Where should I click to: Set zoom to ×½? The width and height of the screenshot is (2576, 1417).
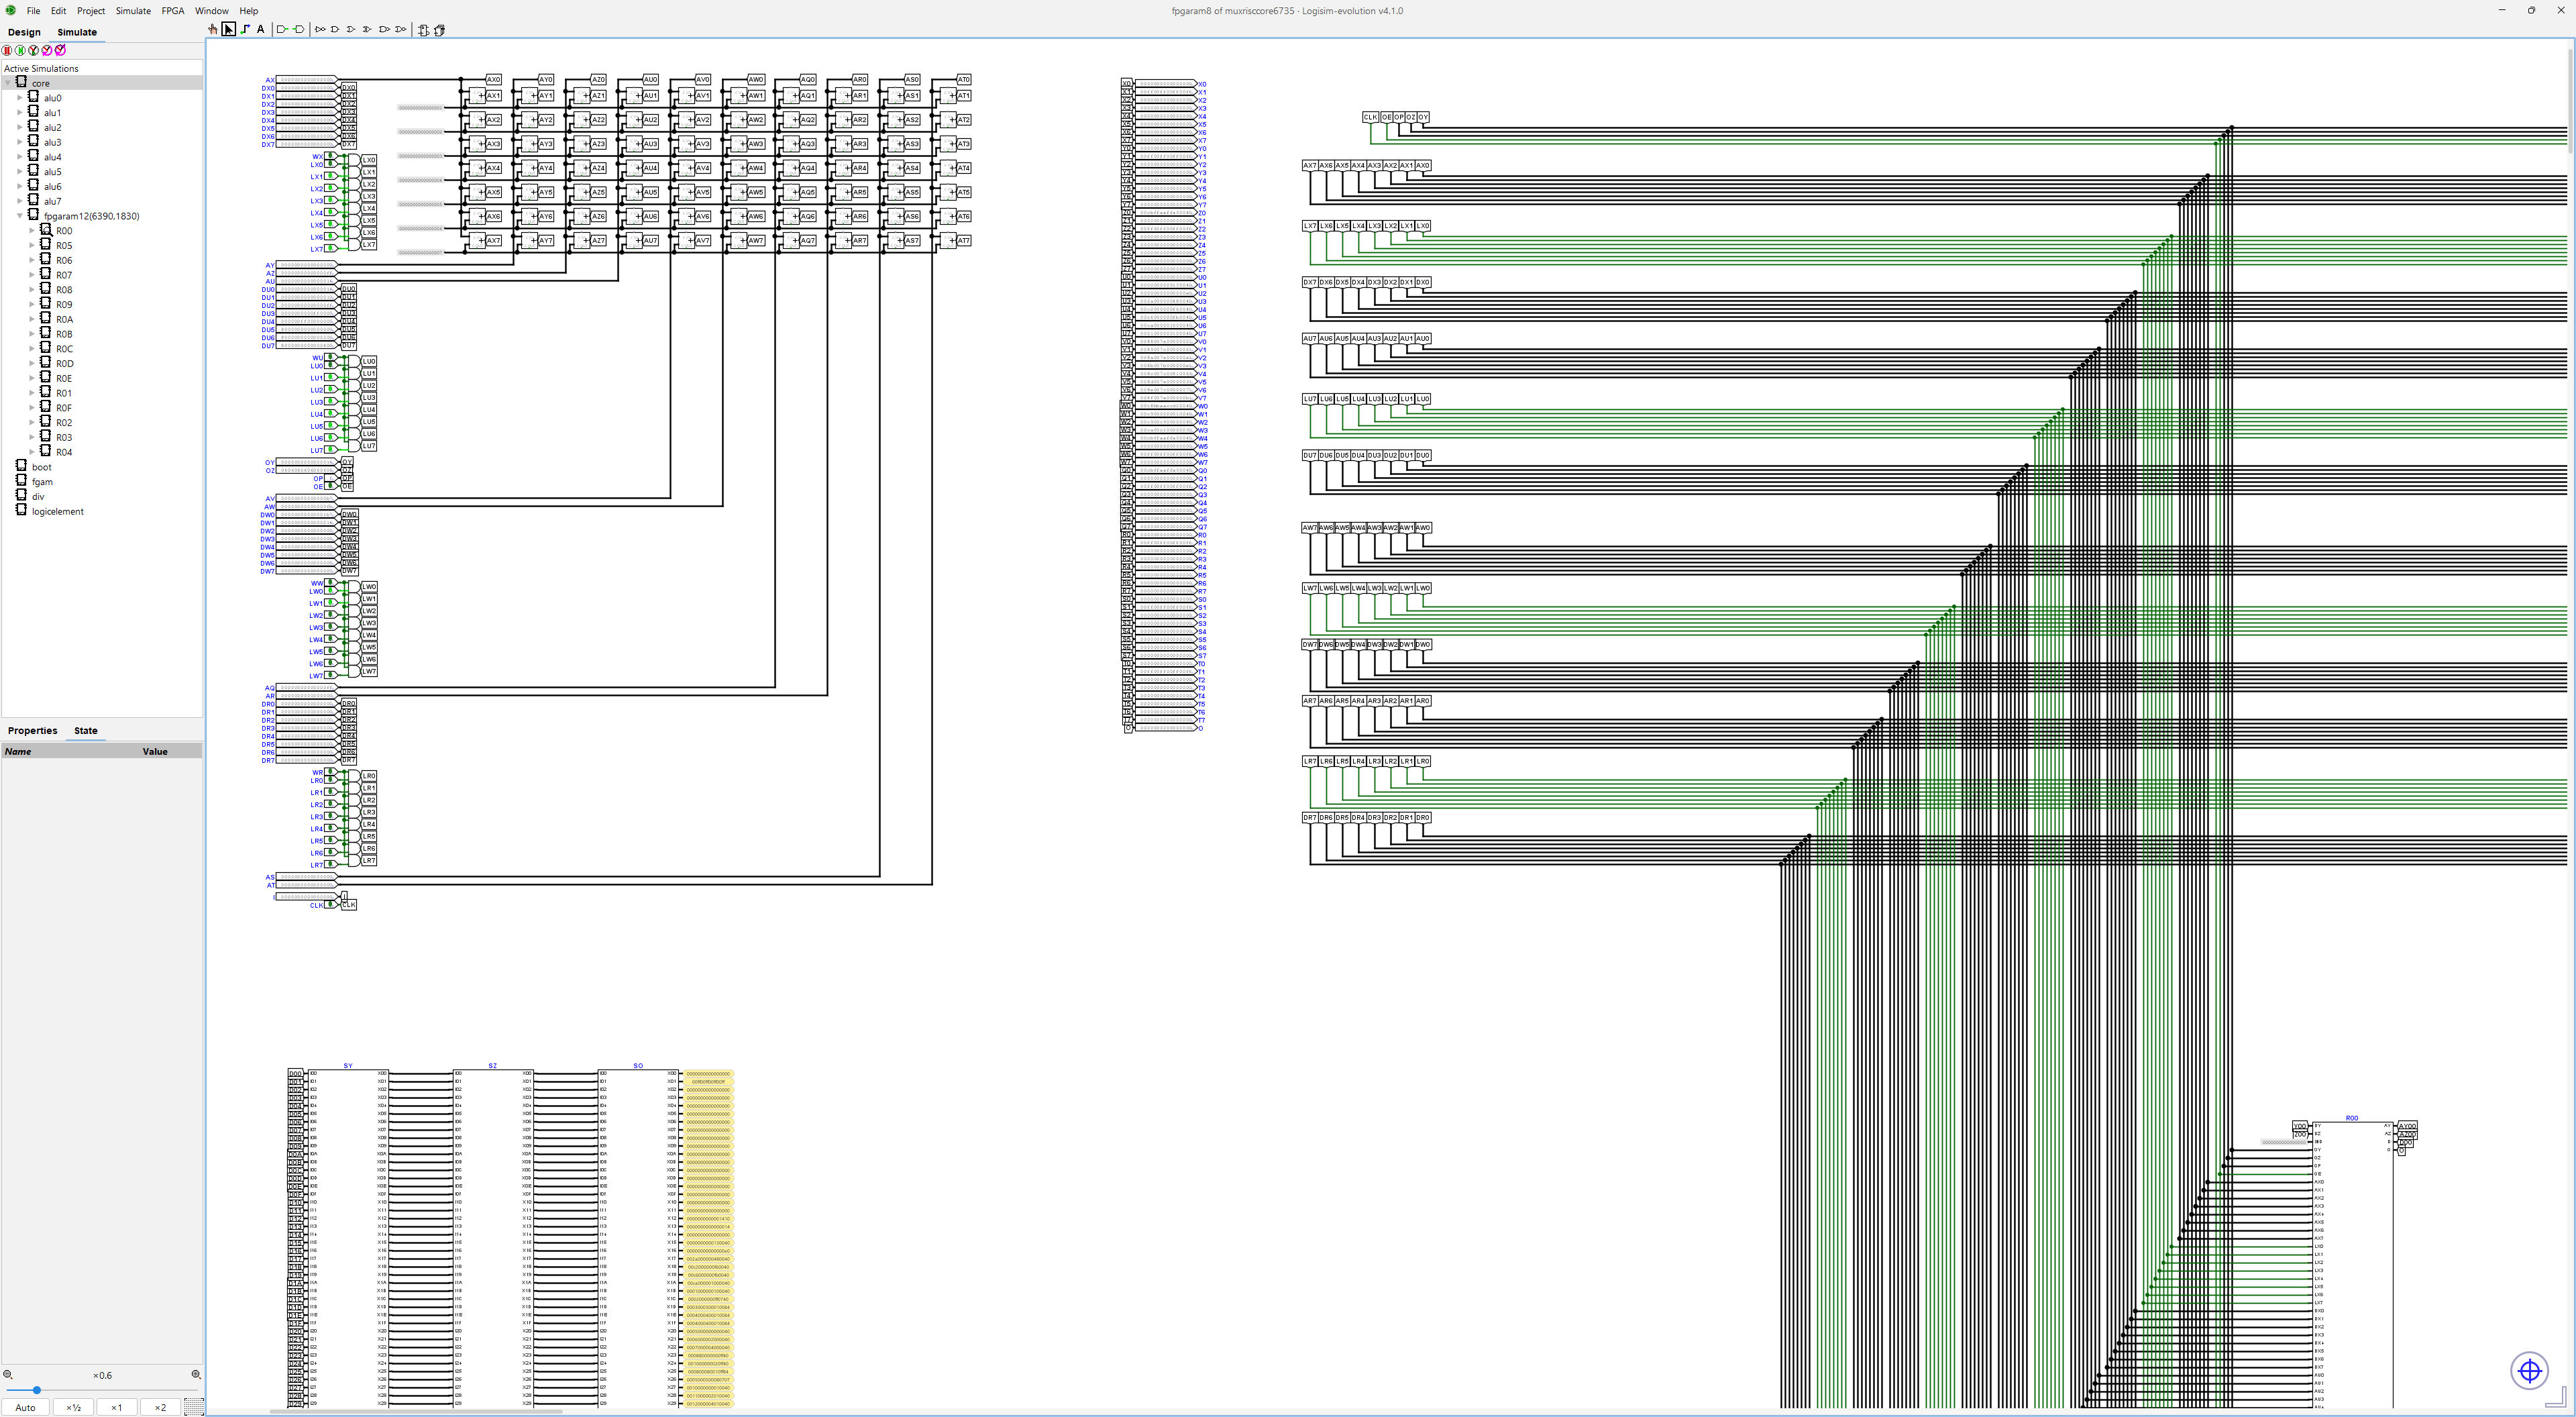coord(74,1407)
